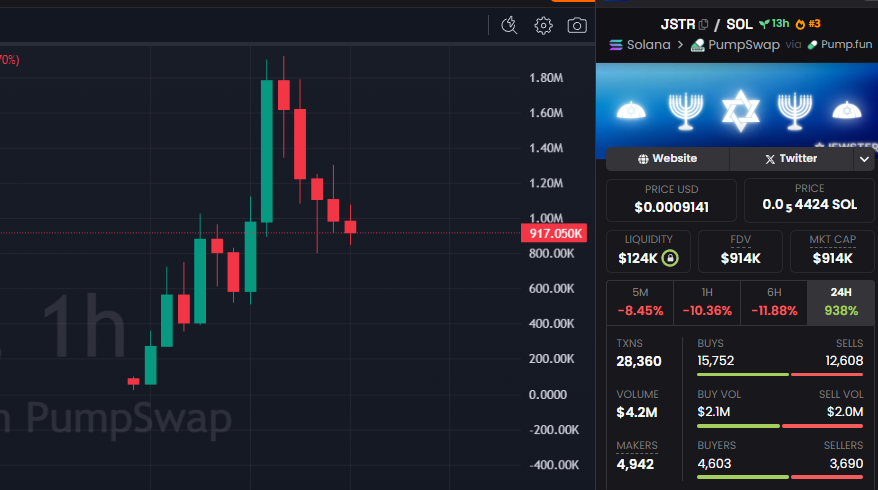Click the tallest green candlestick near 1.80M

pyautogui.click(x=267, y=151)
